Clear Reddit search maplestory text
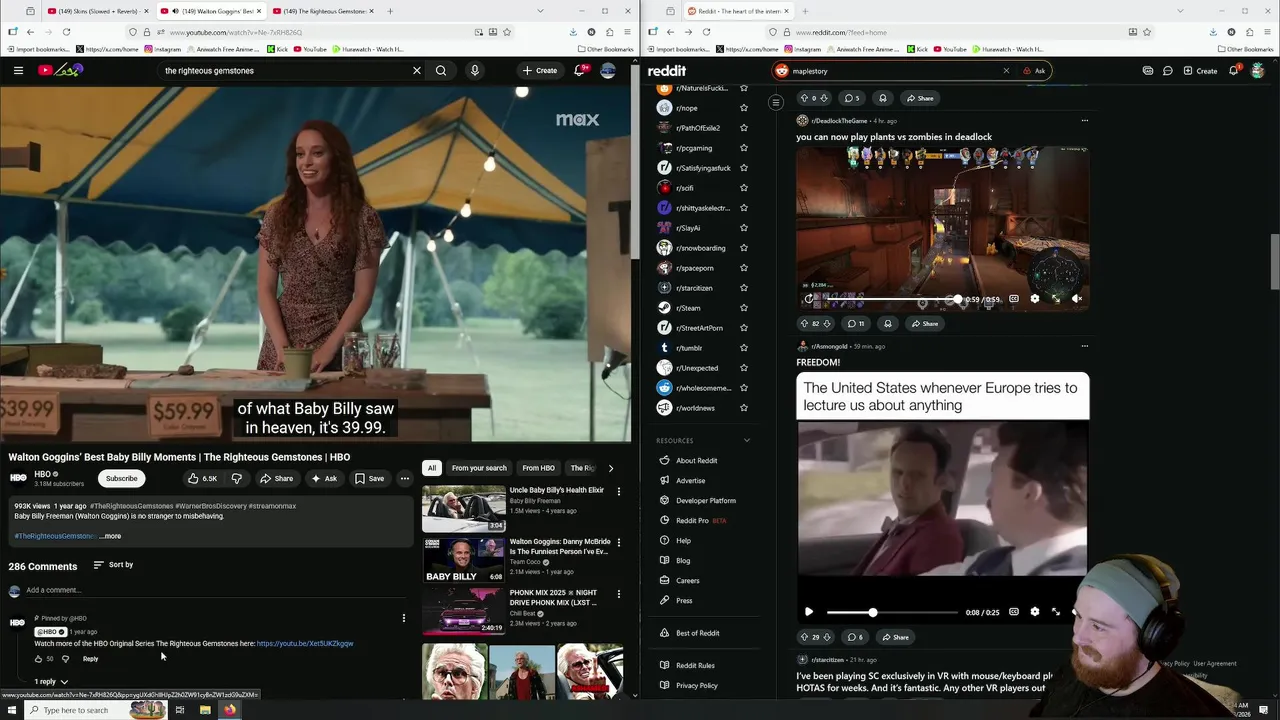This screenshot has width=1280, height=720. tap(1006, 71)
